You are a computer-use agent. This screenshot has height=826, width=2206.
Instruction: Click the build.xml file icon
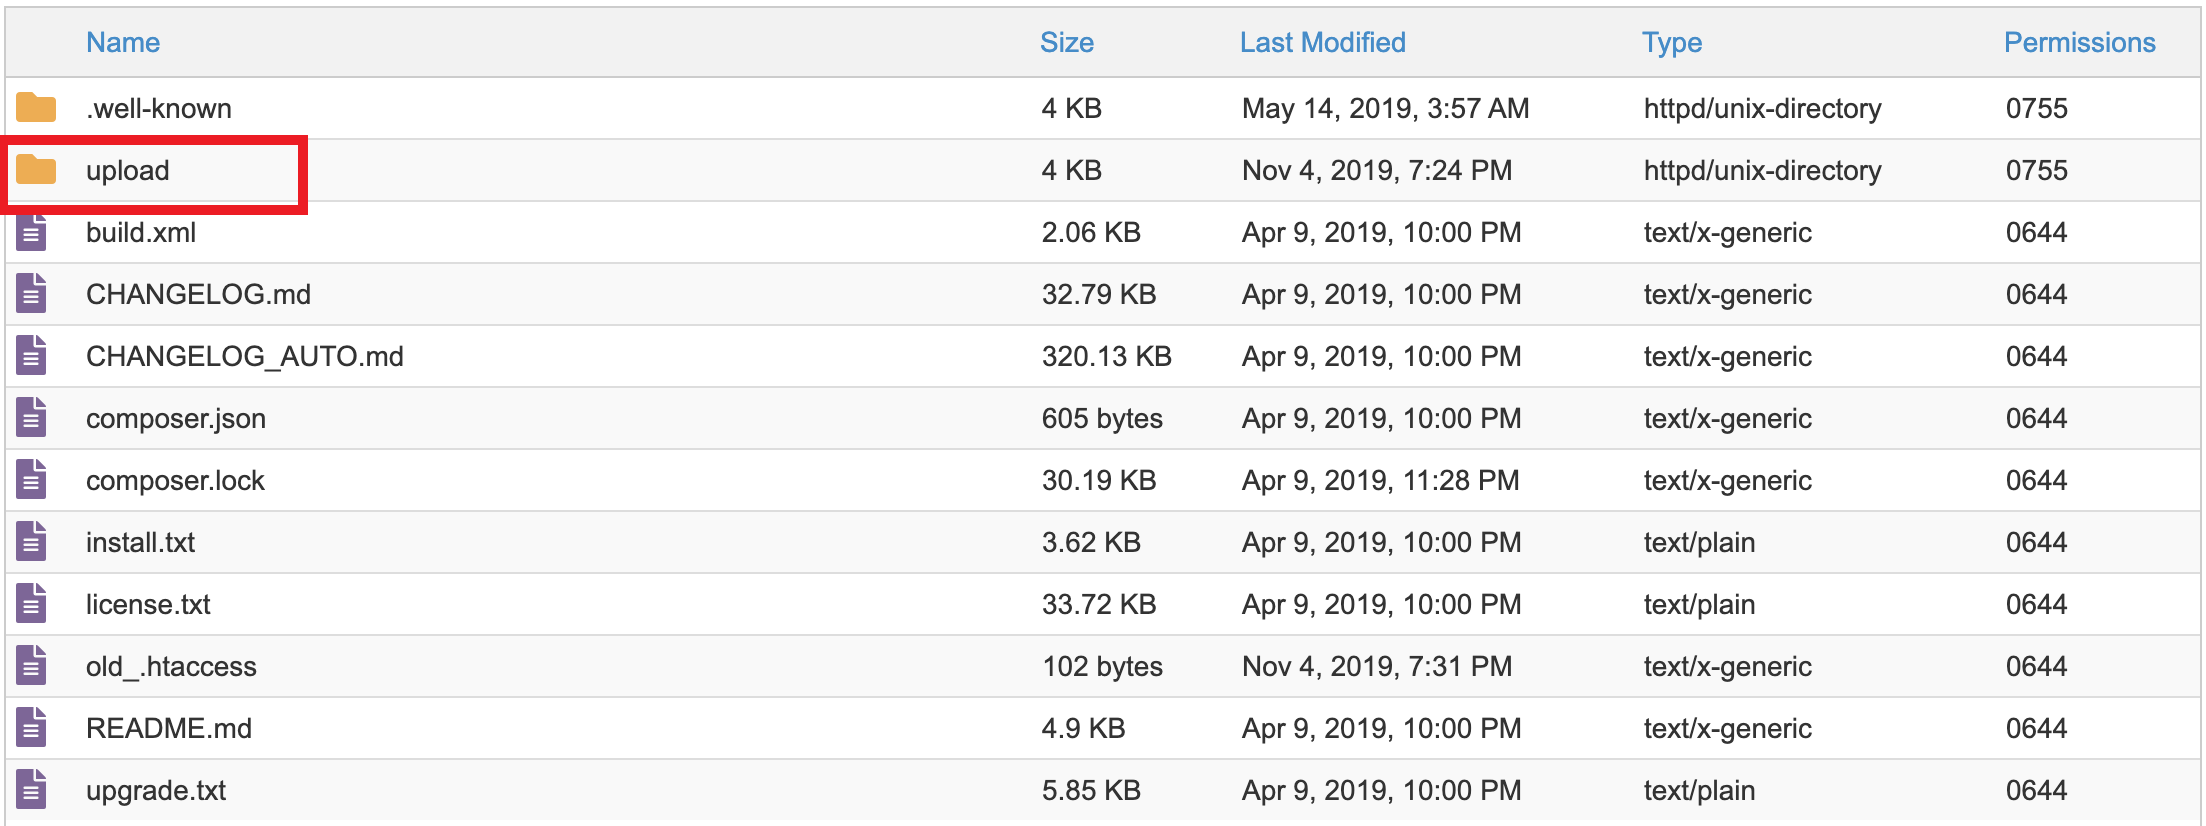click(32, 233)
